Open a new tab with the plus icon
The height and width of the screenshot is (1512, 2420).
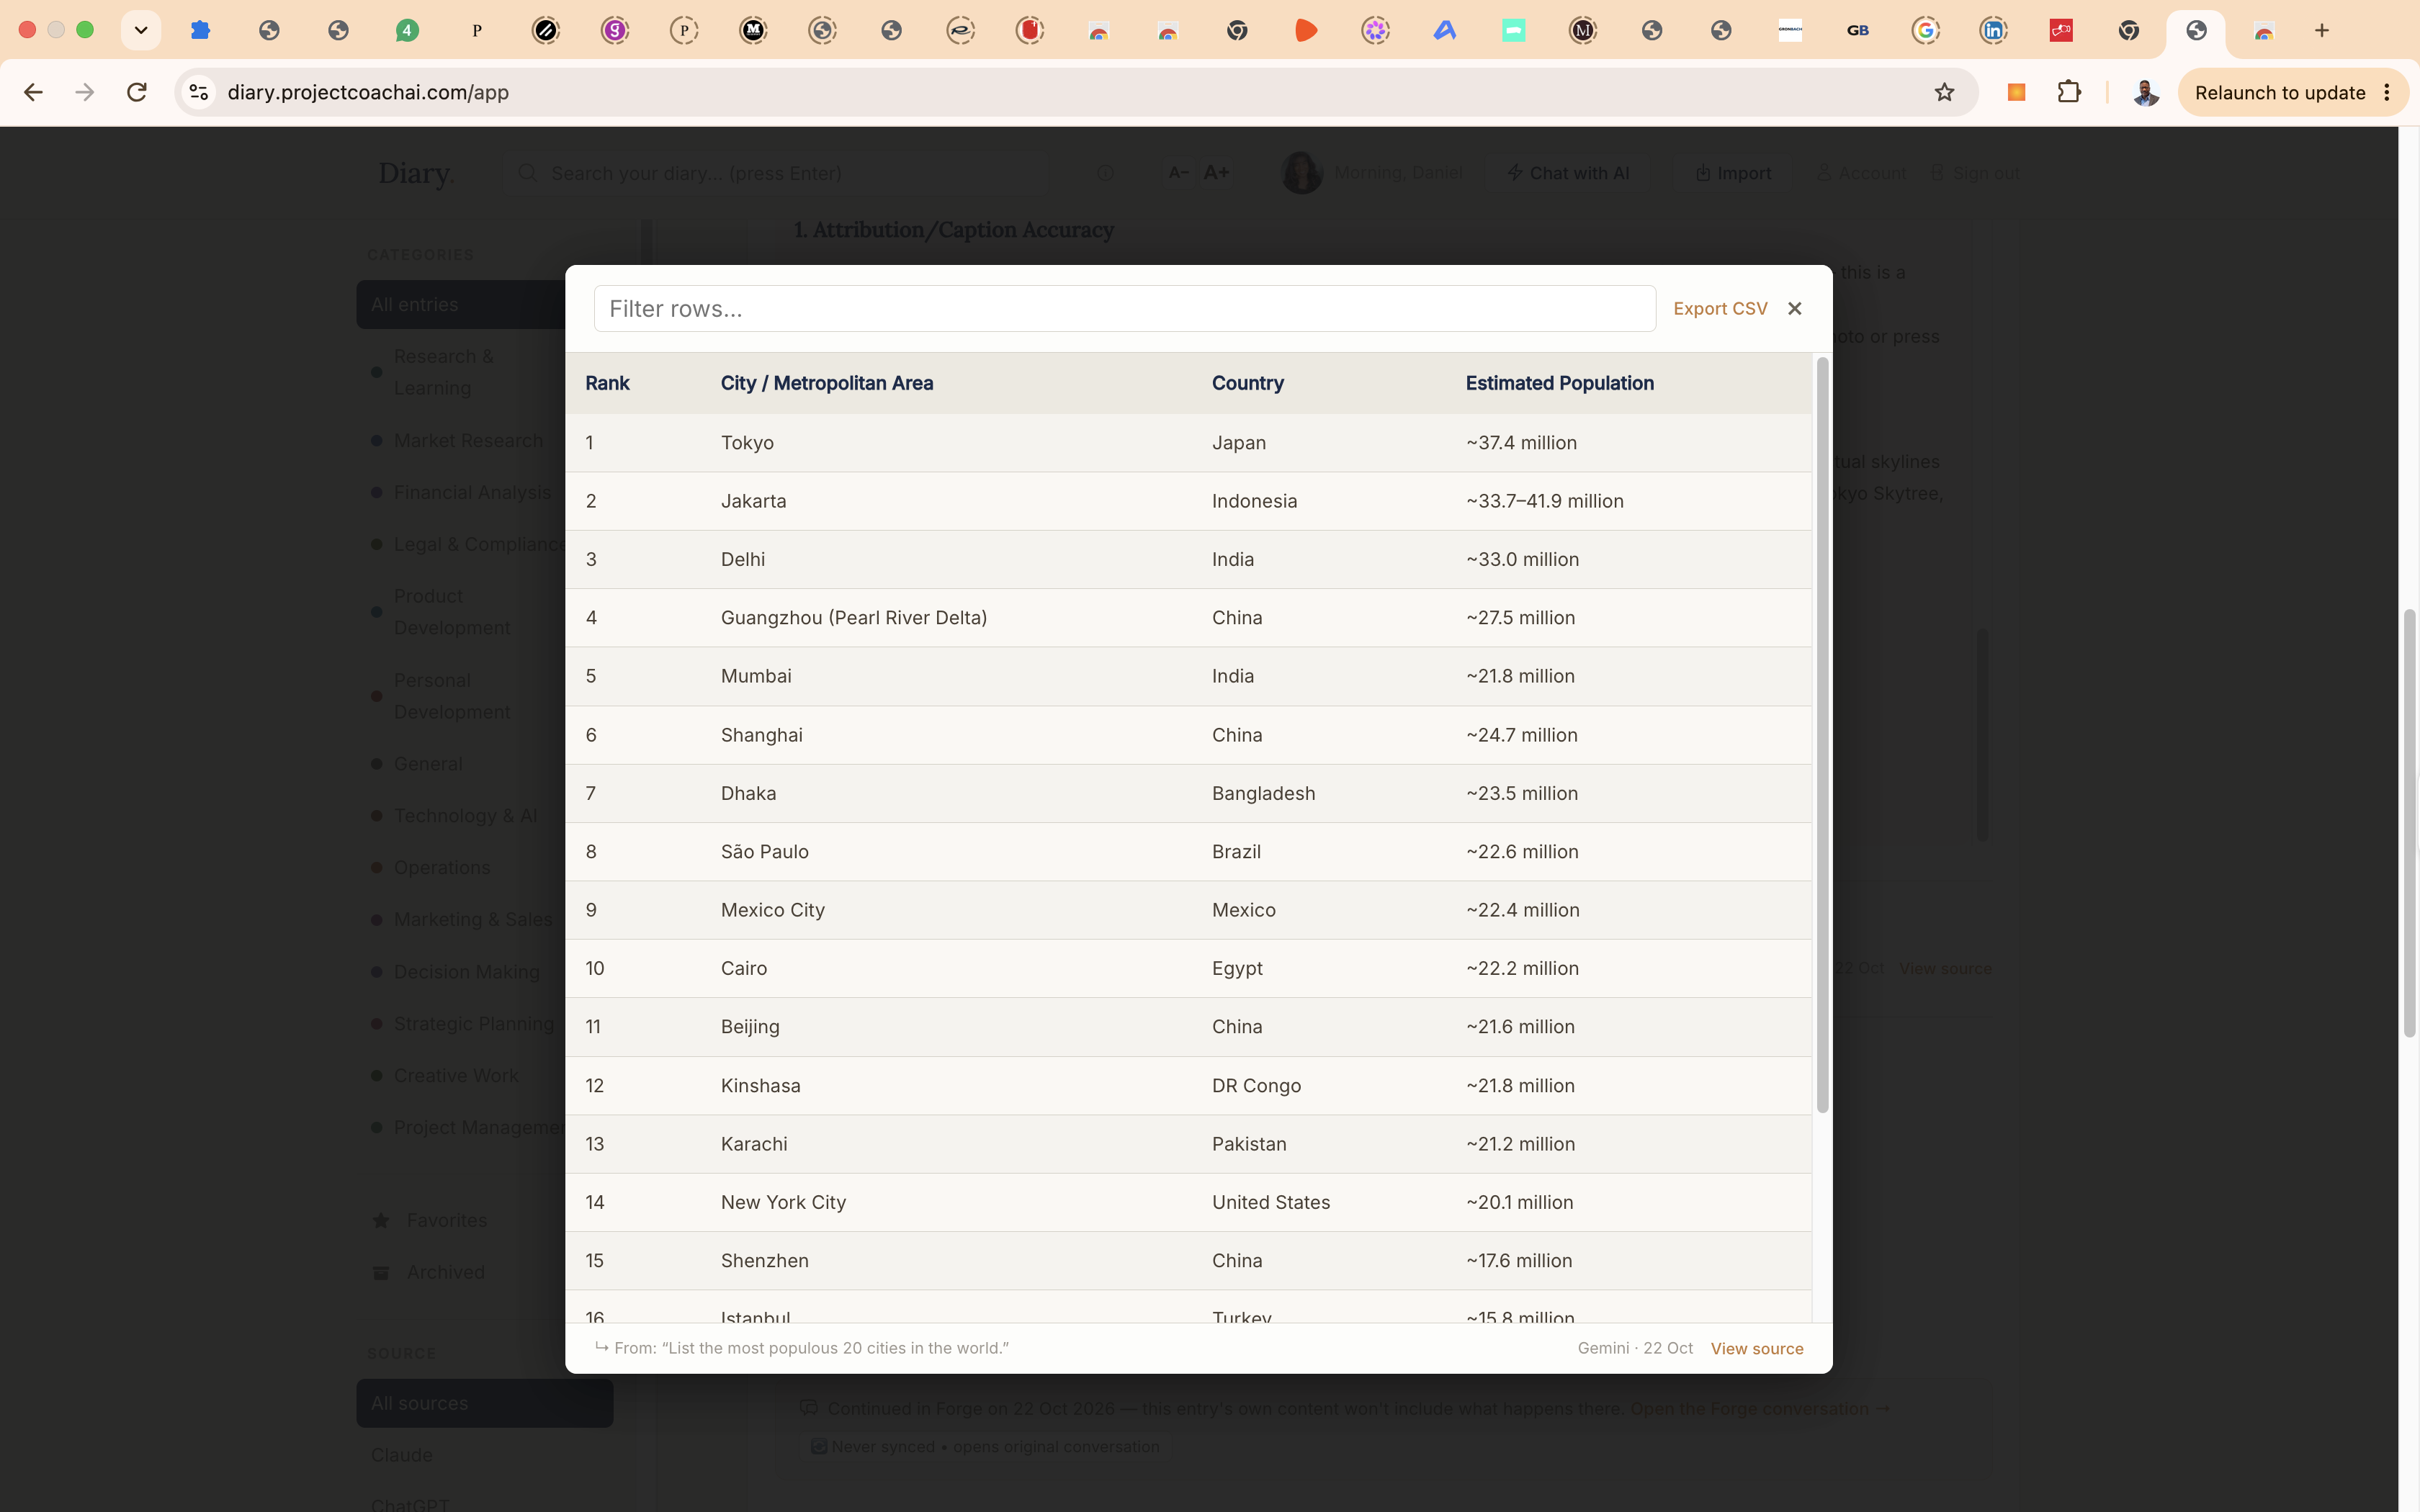point(2322,31)
